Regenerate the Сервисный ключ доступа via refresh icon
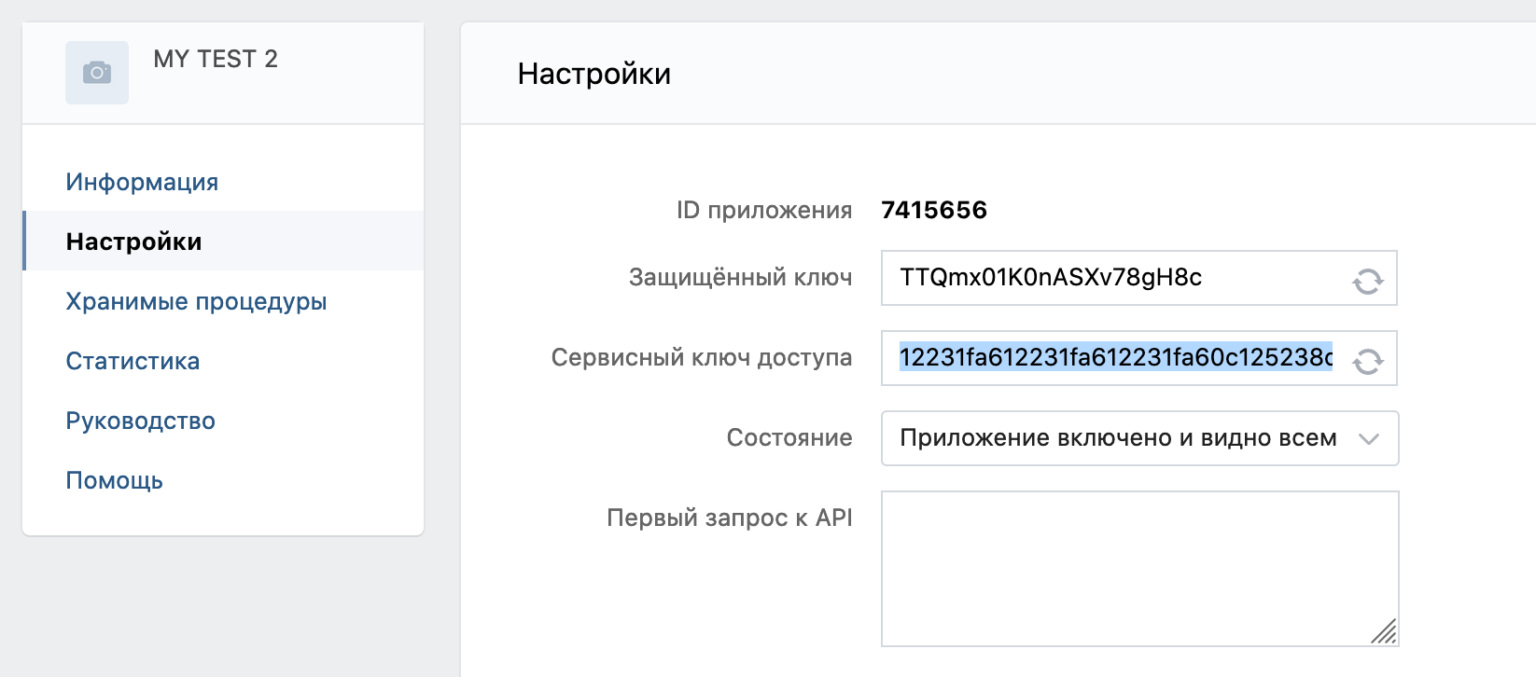Image resolution: width=1536 pixels, height=677 pixels. (1367, 360)
